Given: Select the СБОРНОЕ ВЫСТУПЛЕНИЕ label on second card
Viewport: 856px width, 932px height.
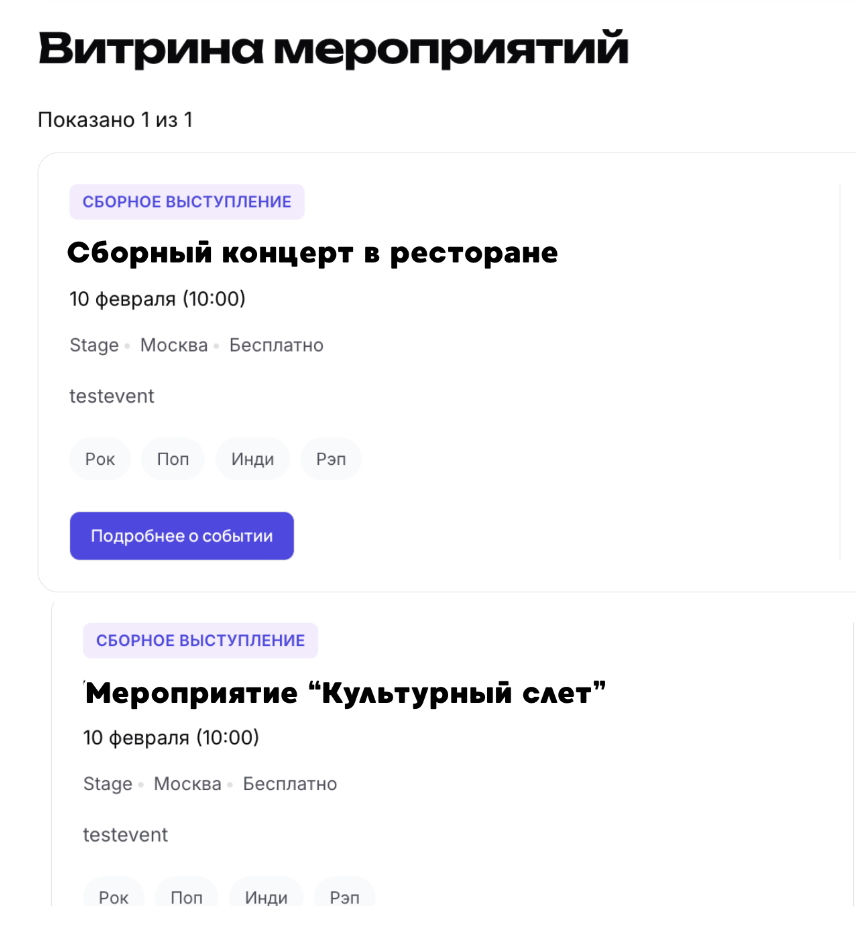Looking at the screenshot, I should pos(200,641).
